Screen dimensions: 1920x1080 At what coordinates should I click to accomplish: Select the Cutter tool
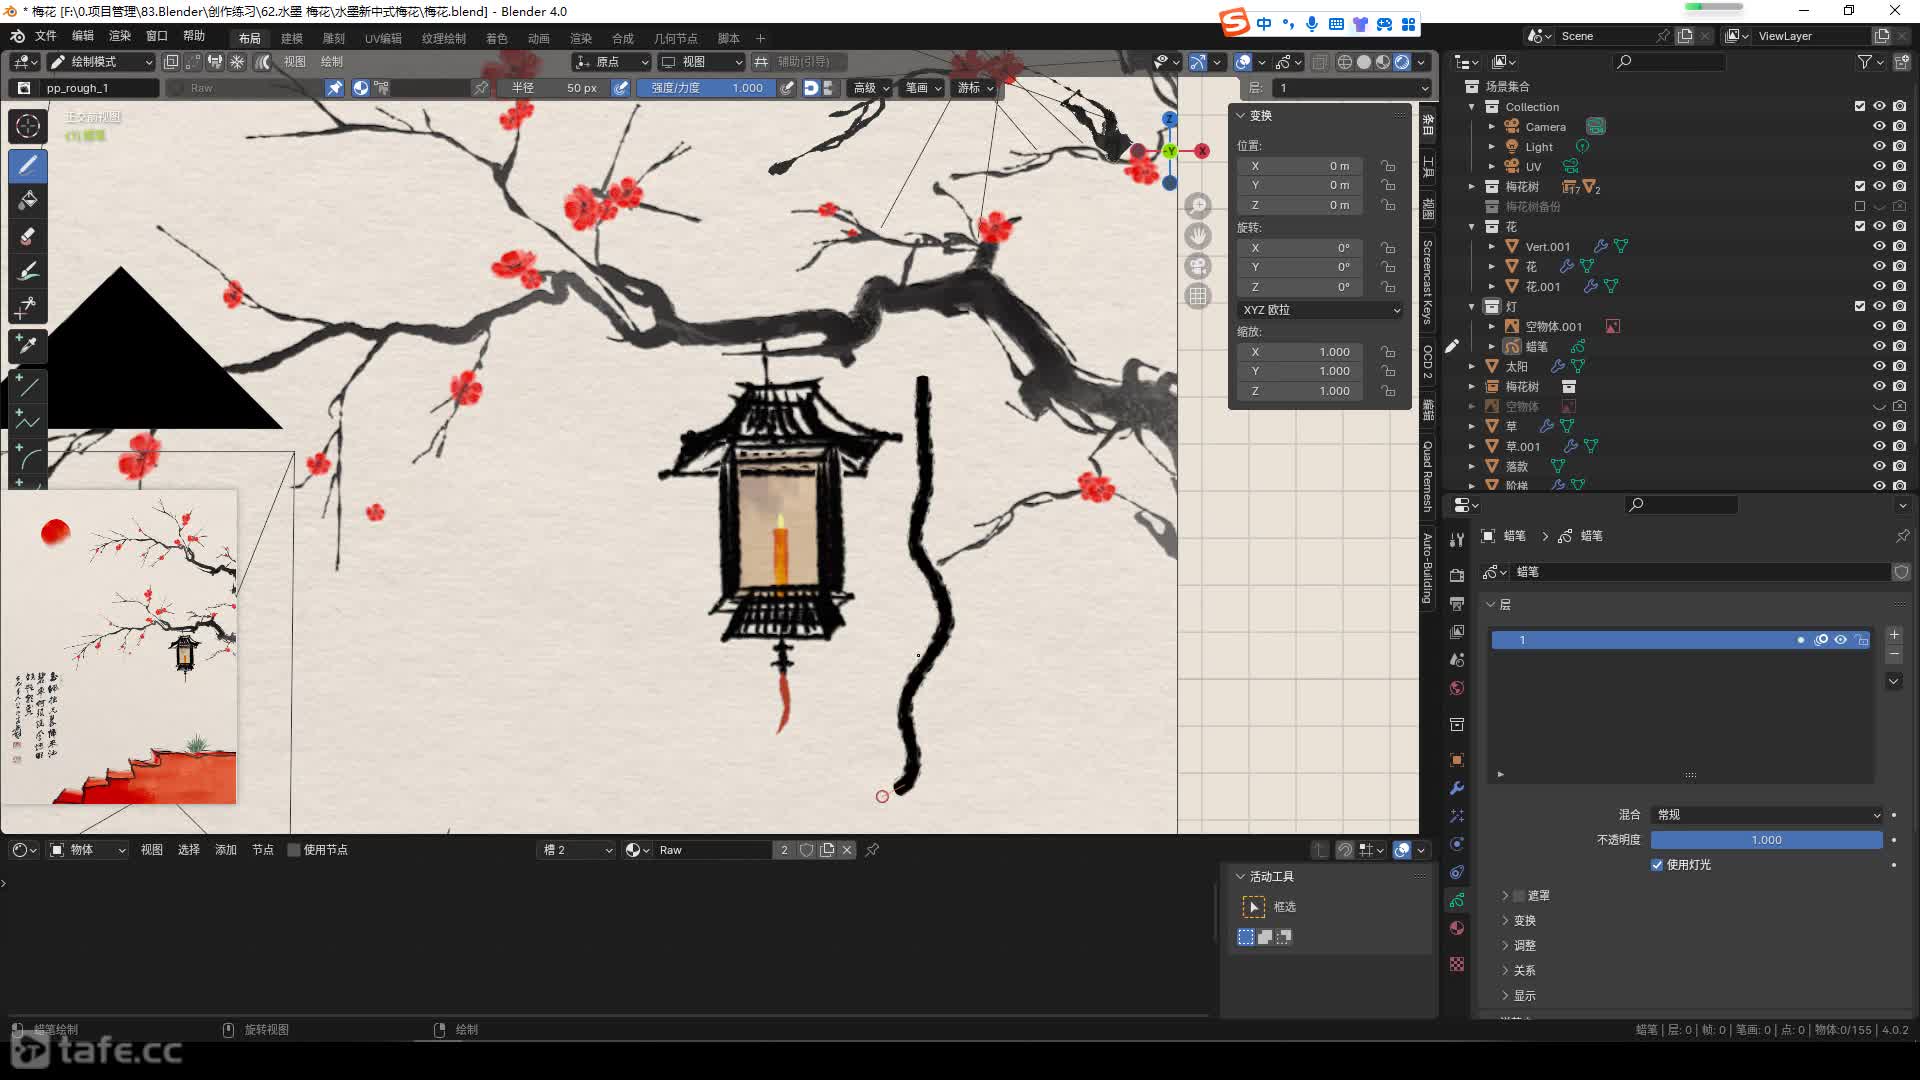tap(28, 306)
